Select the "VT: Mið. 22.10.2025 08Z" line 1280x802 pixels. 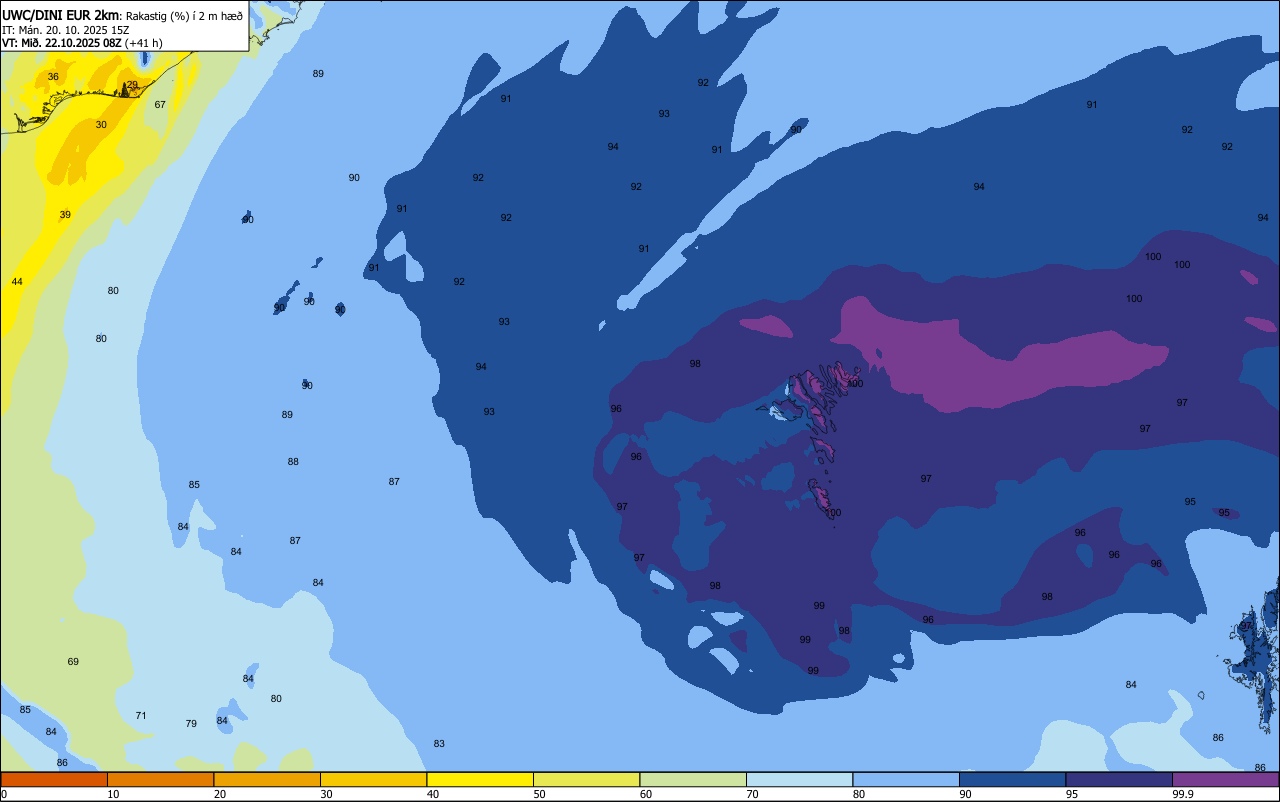[x=62, y=43]
